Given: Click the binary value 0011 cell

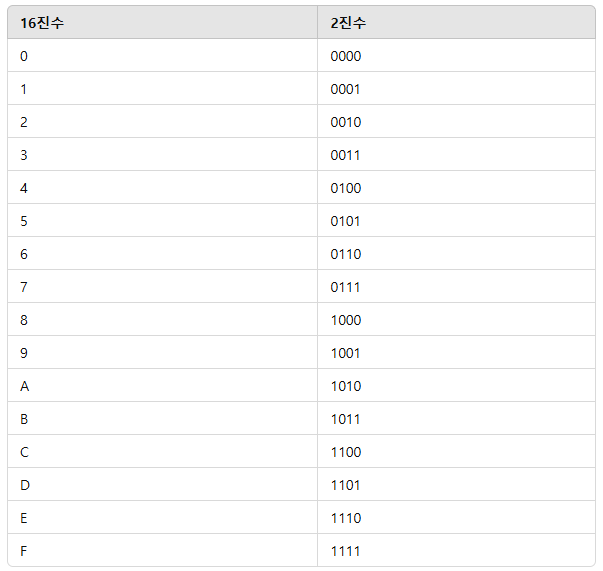Looking at the screenshot, I should pos(346,155).
